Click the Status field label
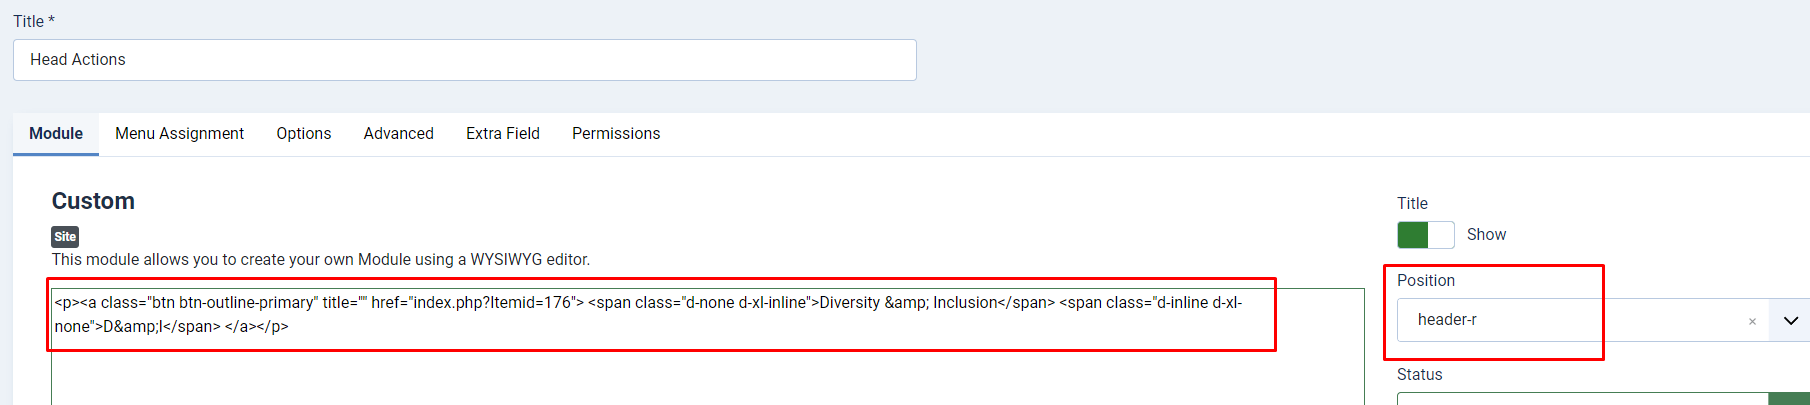Screen dimensions: 1810x405 click(x=1419, y=375)
